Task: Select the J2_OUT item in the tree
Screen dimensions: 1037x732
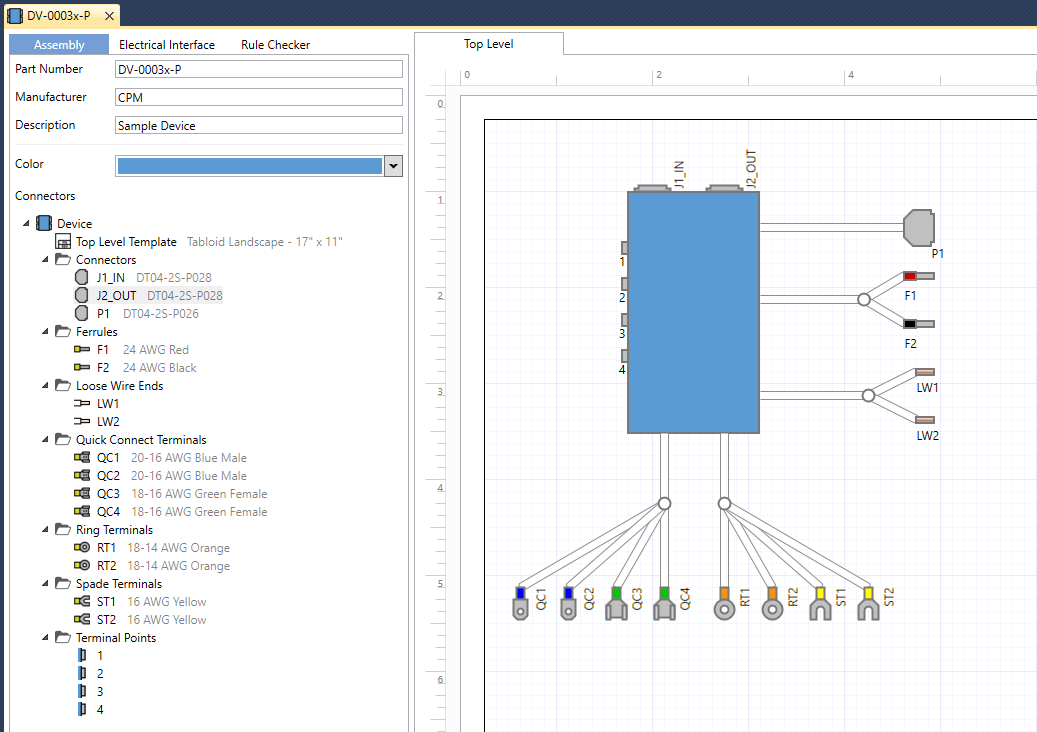Action: (x=116, y=296)
